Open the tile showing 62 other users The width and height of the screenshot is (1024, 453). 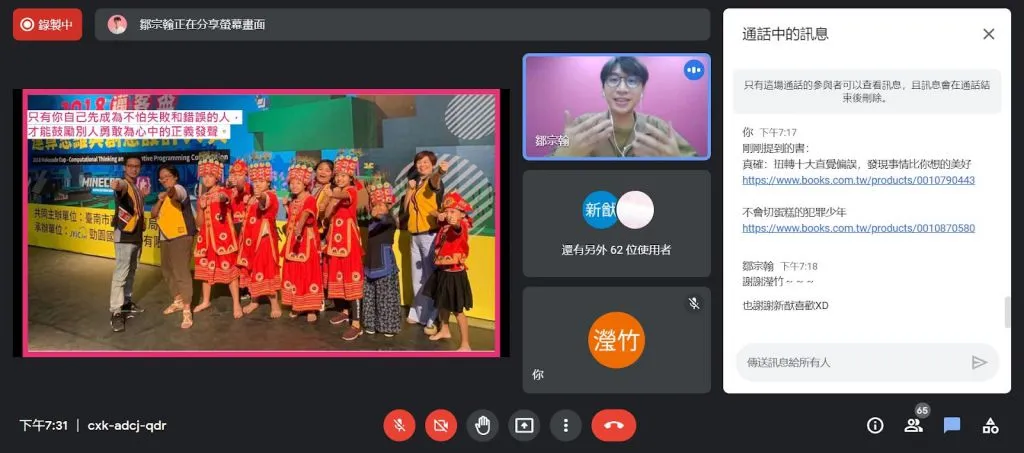click(617, 223)
